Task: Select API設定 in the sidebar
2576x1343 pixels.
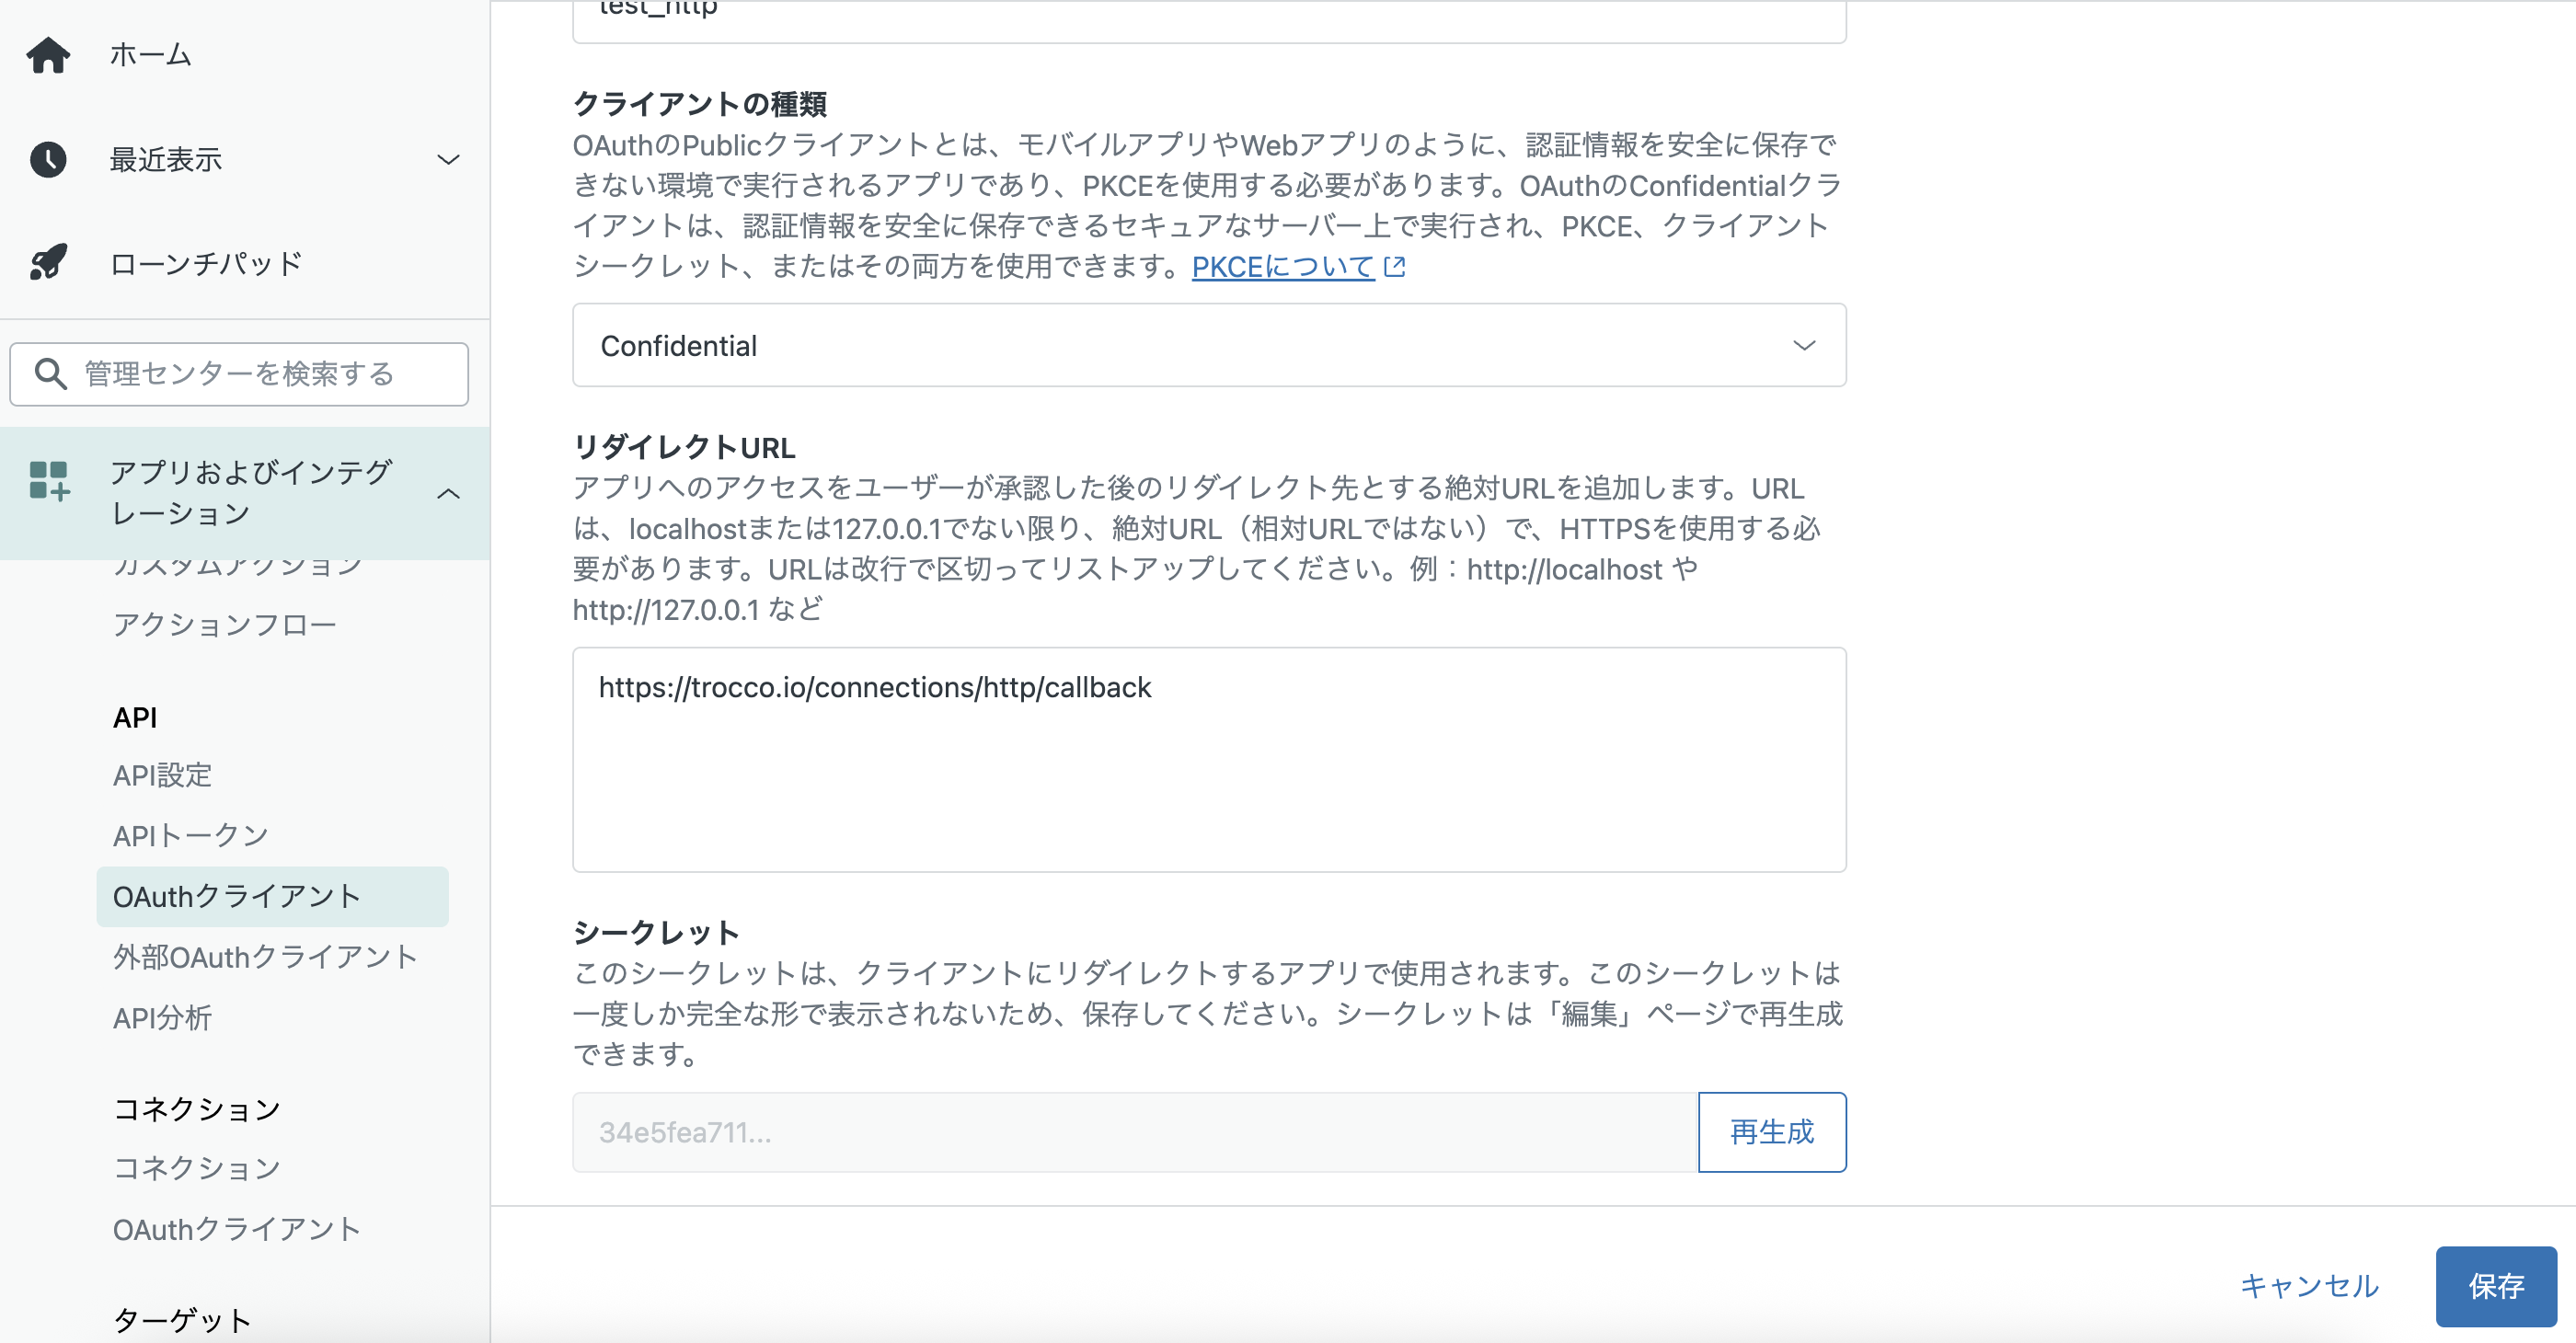Action: (x=162, y=775)
